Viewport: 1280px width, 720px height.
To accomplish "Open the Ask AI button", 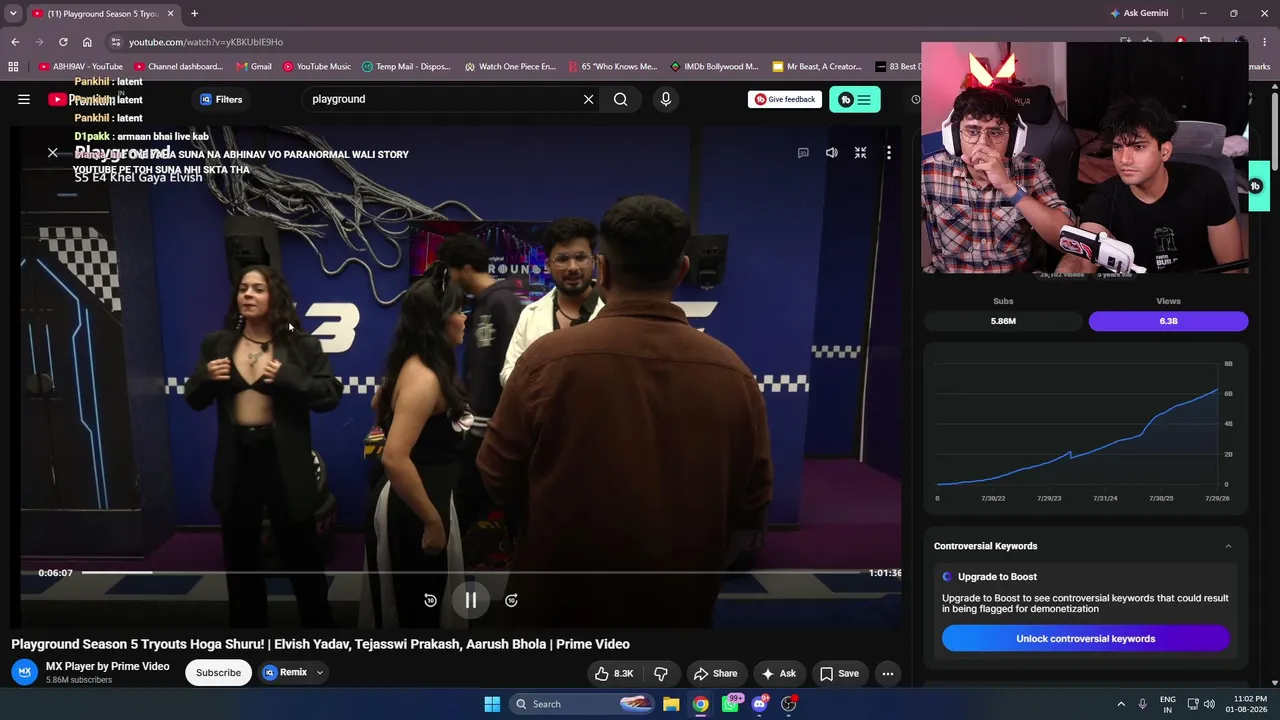I will (778, 673).
